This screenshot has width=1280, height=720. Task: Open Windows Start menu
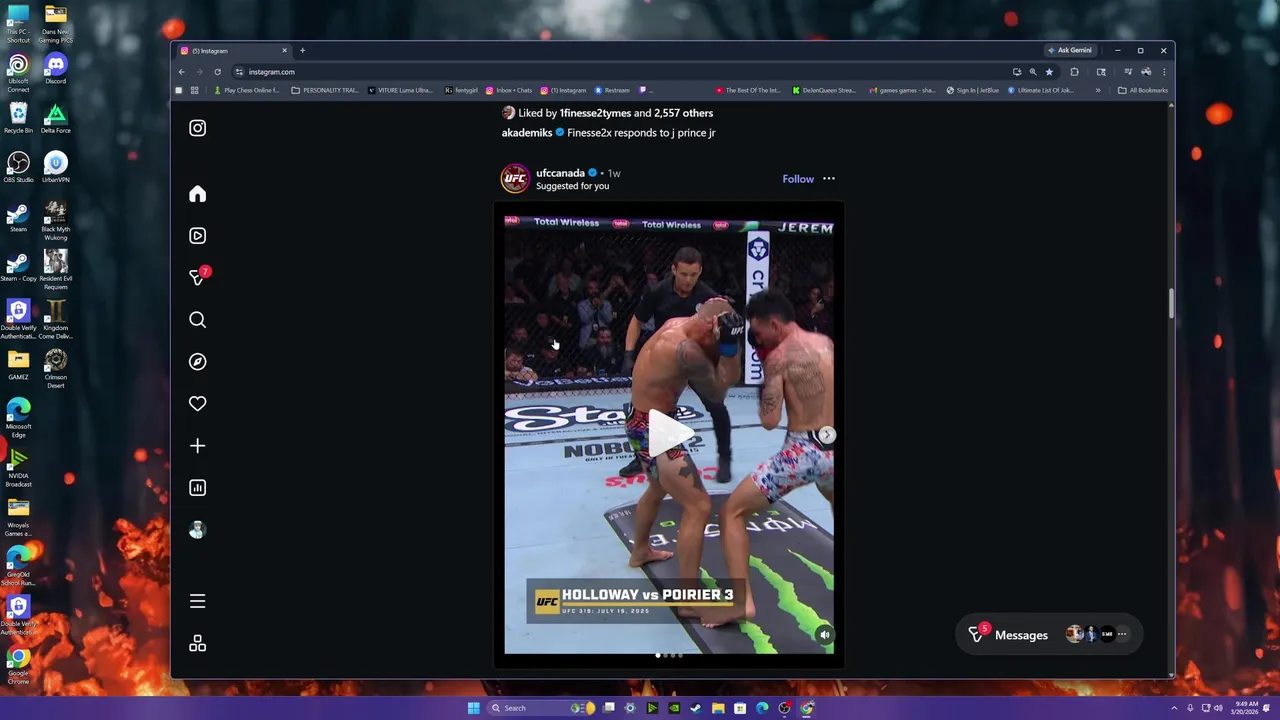pos(473,708)
